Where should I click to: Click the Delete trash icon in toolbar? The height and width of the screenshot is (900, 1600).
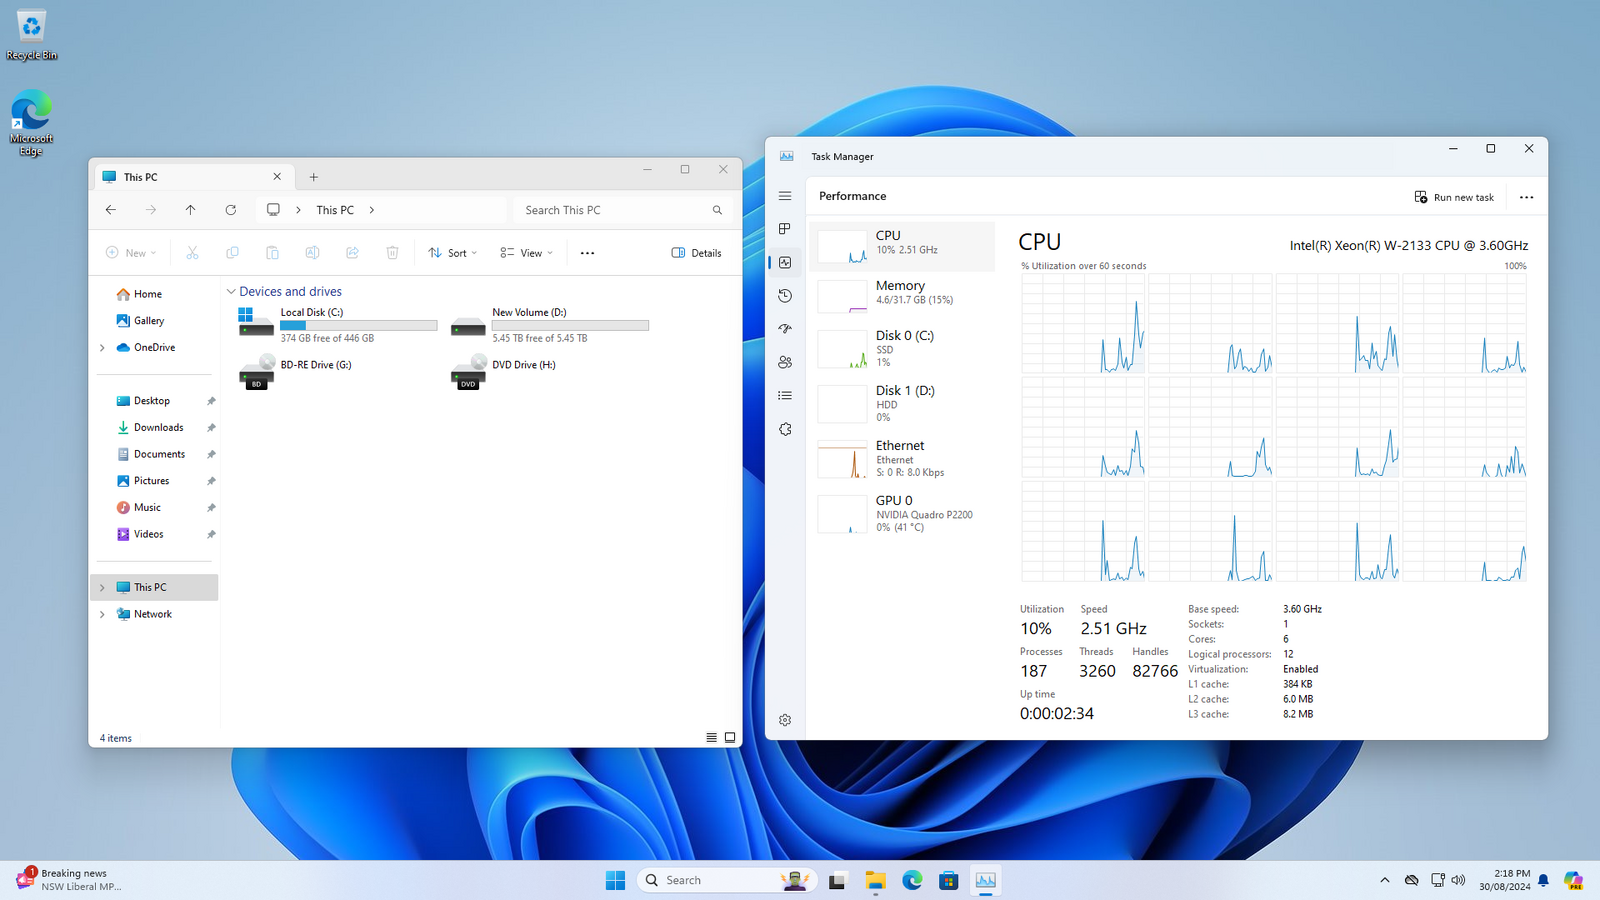[x=392, y=253]
